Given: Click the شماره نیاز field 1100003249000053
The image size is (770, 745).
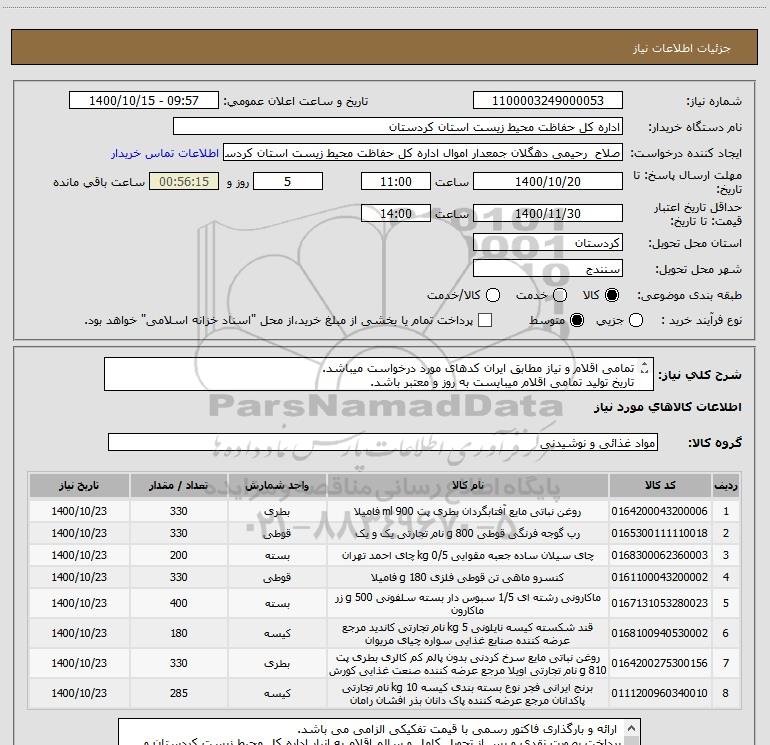Looking at the screenshot, I should 548,100.
